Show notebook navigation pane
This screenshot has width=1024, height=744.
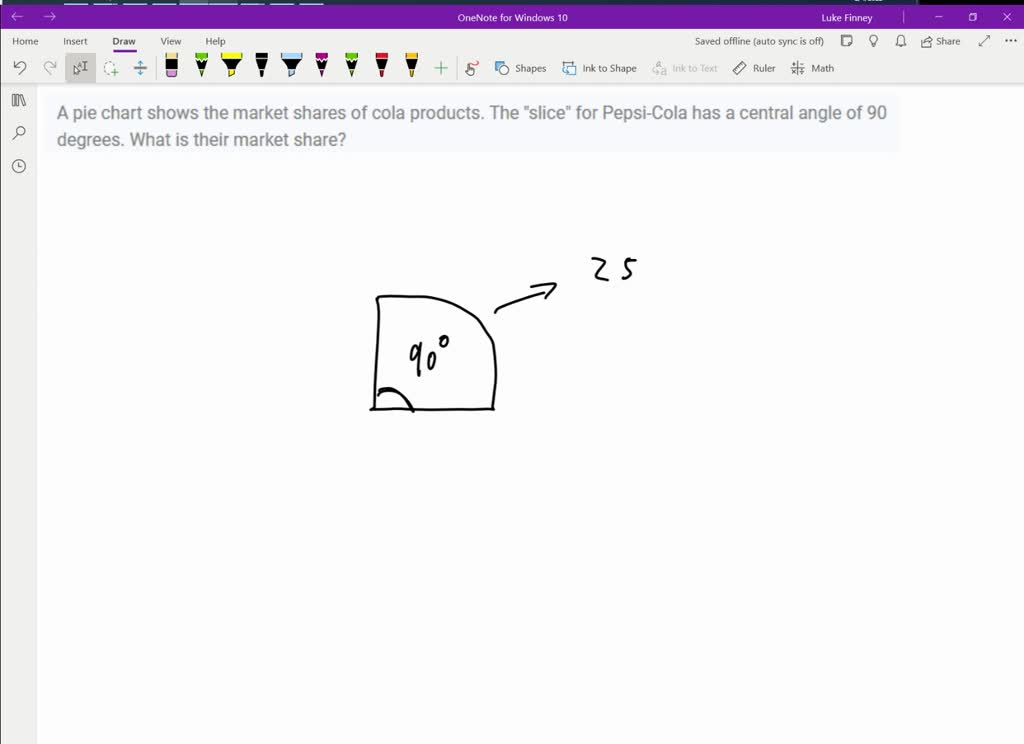click(19, 100)
